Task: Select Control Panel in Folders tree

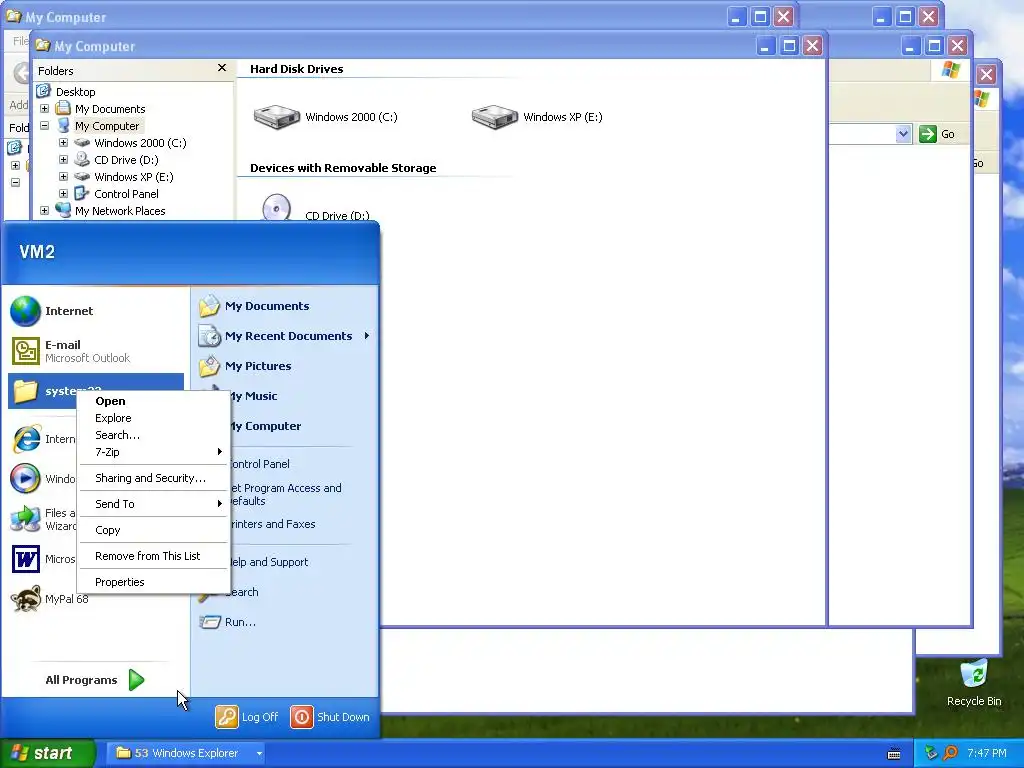Action: pyautogui.click(x=126, y=194)
